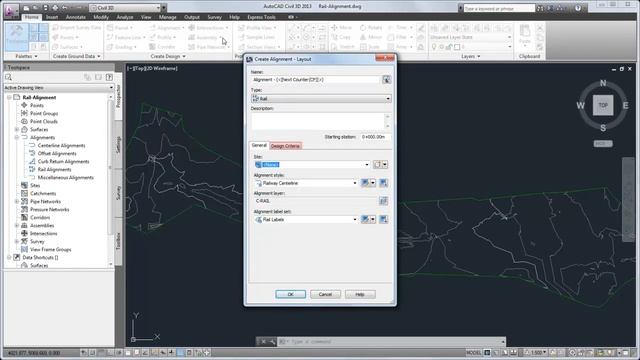The width and height of the screenshot is (640, 360).
Task: Click label set detail icon beside Rail Labels
Action: click(383, 220)
